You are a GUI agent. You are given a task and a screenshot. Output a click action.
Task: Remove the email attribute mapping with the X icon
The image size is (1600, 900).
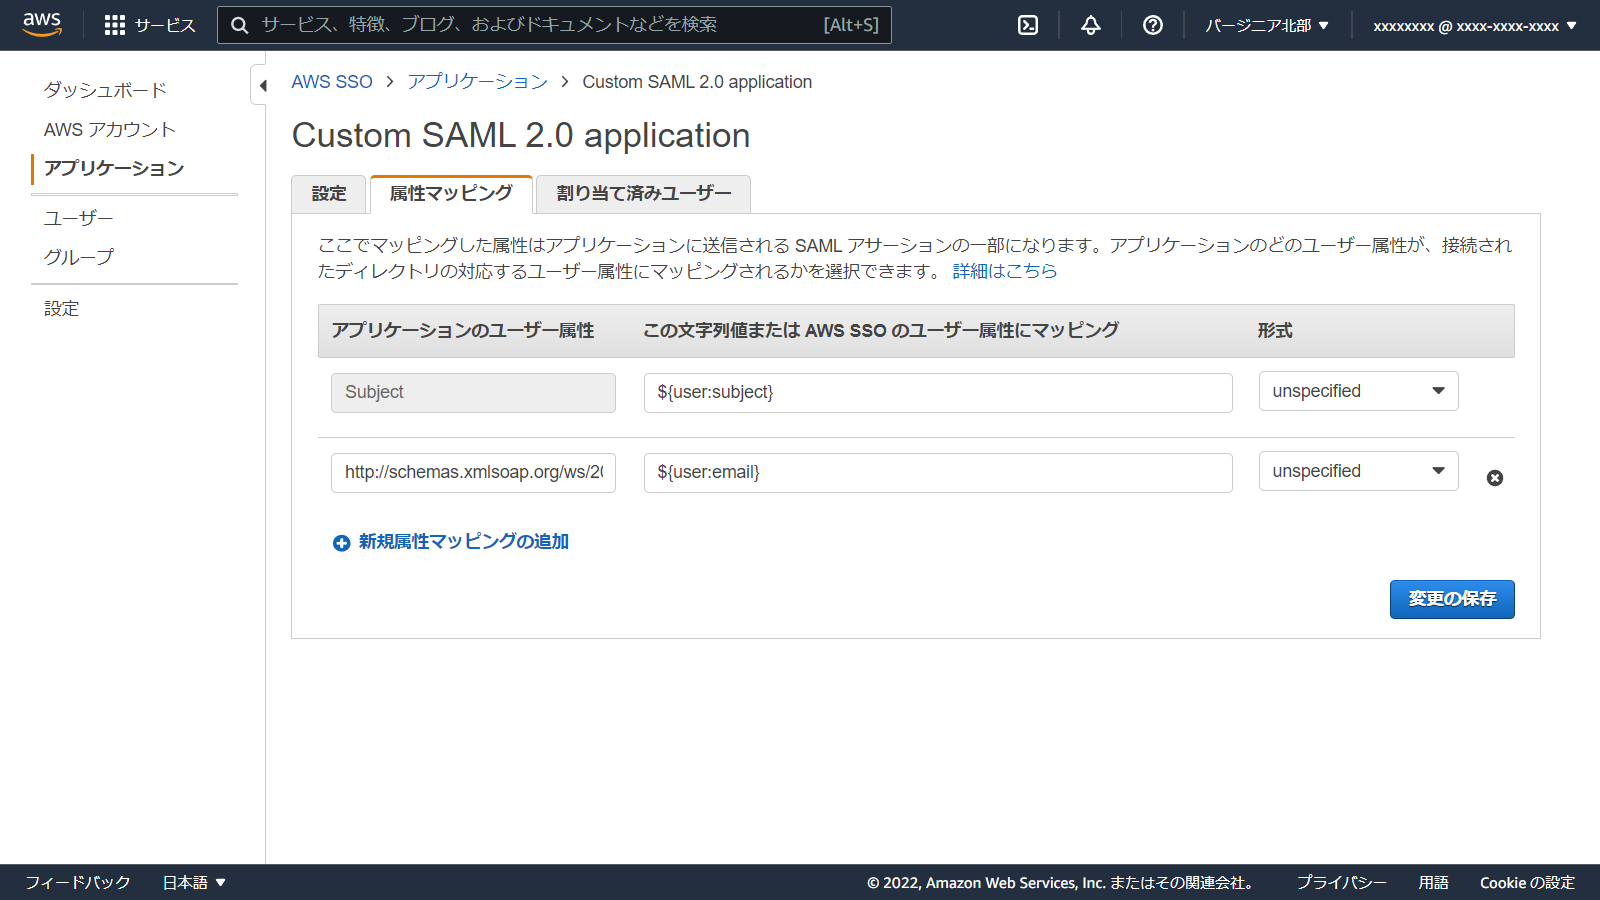(x=1494, y=478)
